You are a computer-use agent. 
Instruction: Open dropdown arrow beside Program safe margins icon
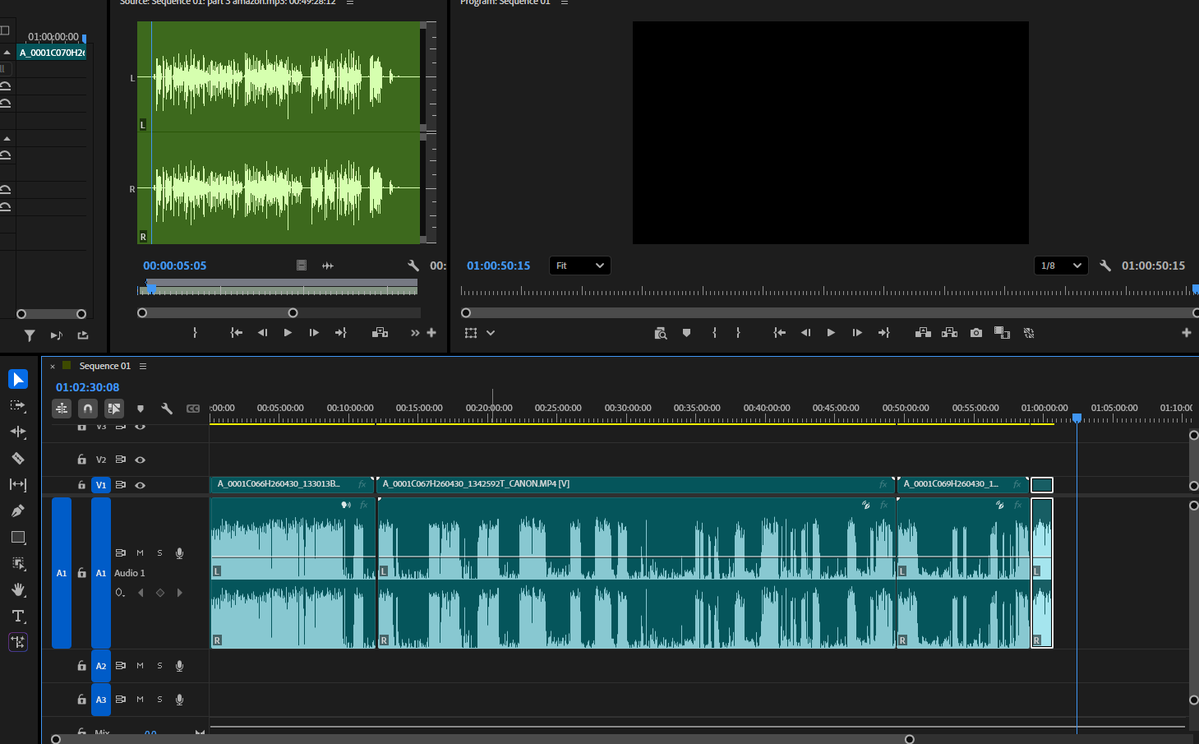(x=490, y=333)
